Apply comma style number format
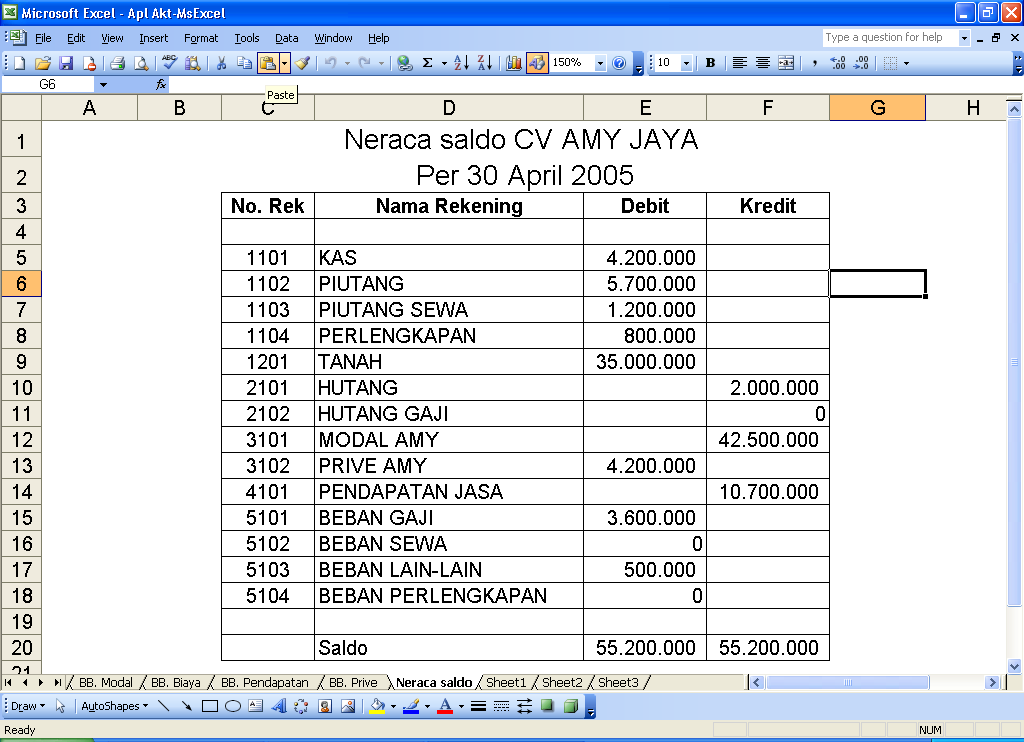The width and height of the screenshot is (1024, 742). 814,63
